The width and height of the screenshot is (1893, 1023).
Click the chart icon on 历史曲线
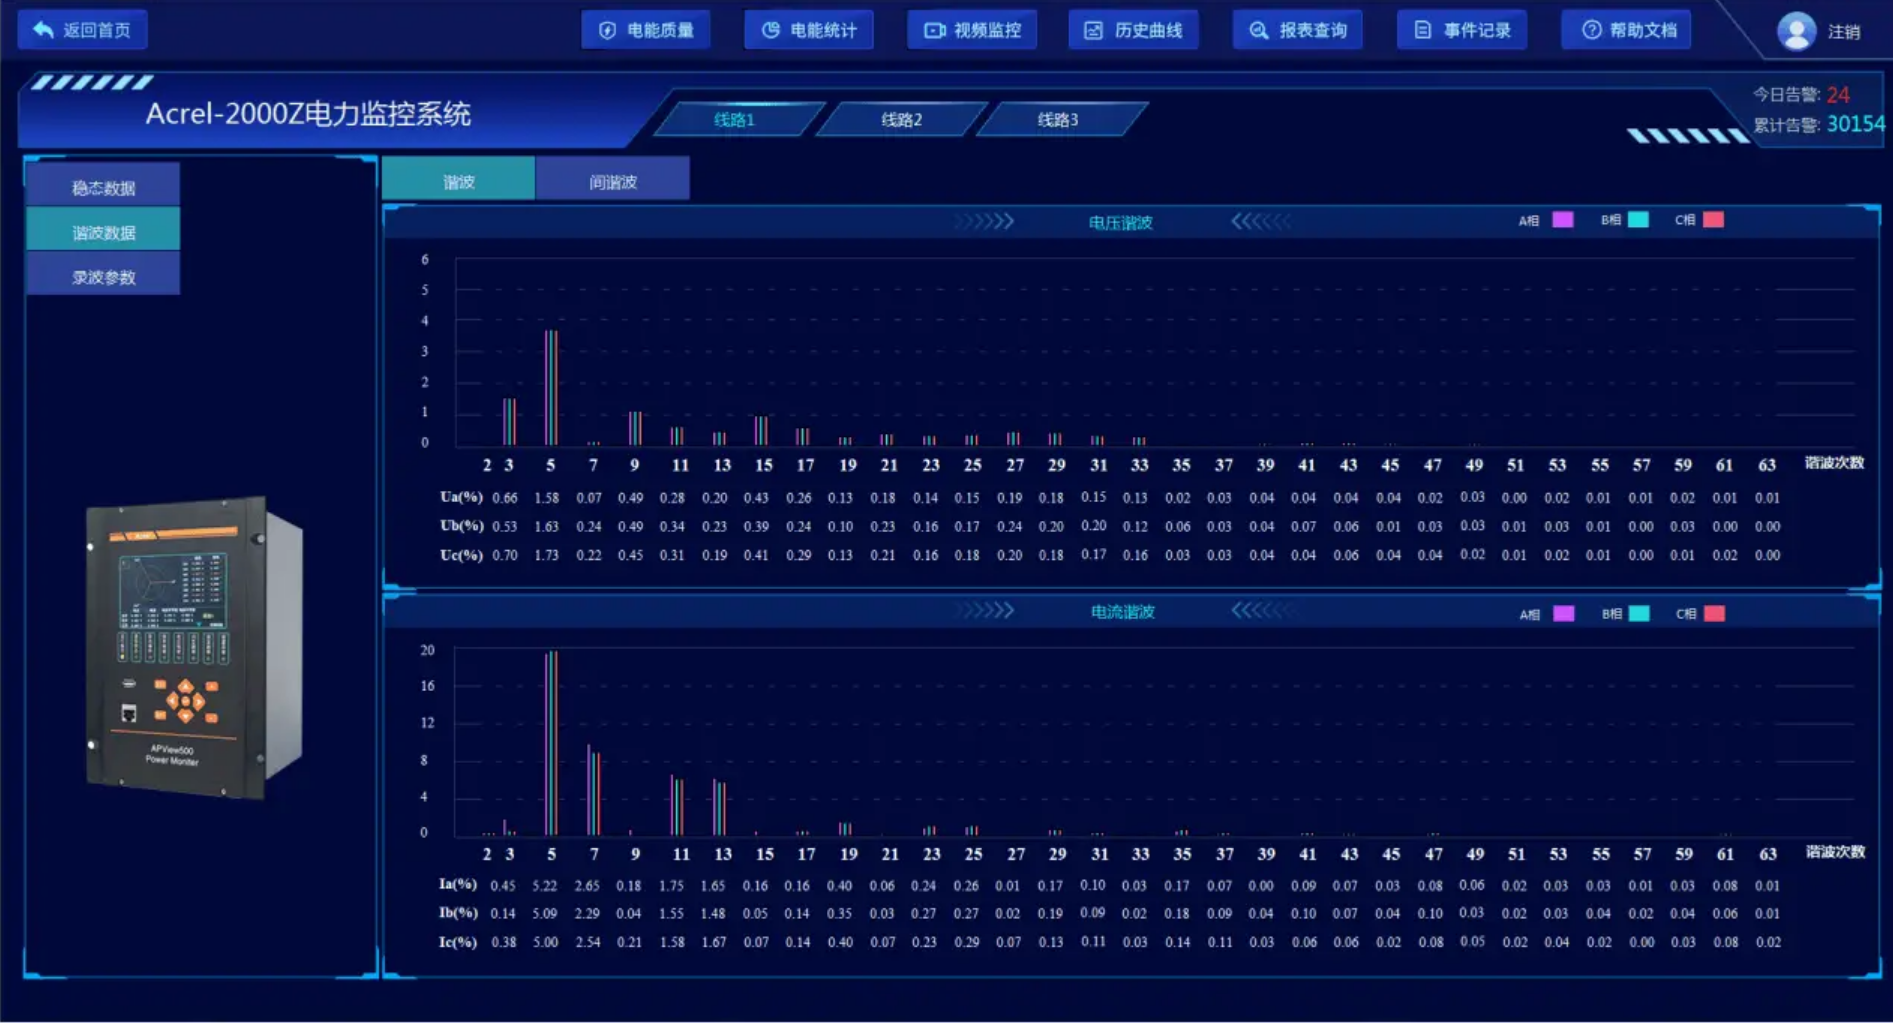pos(1094,30)
